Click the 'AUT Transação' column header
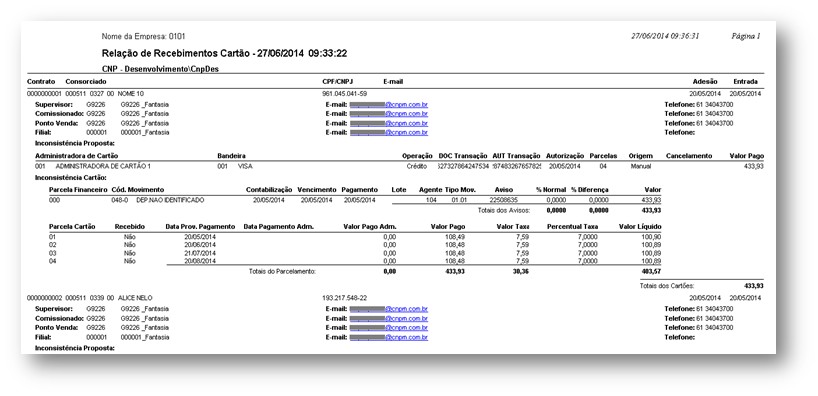The width and height of the screenshot is (818, 396). [516, 156]
